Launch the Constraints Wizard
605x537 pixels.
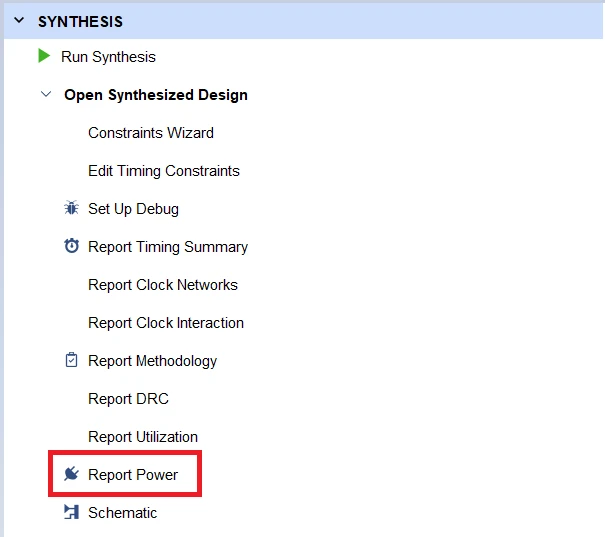pyautogui.click(x=151, y=133)
